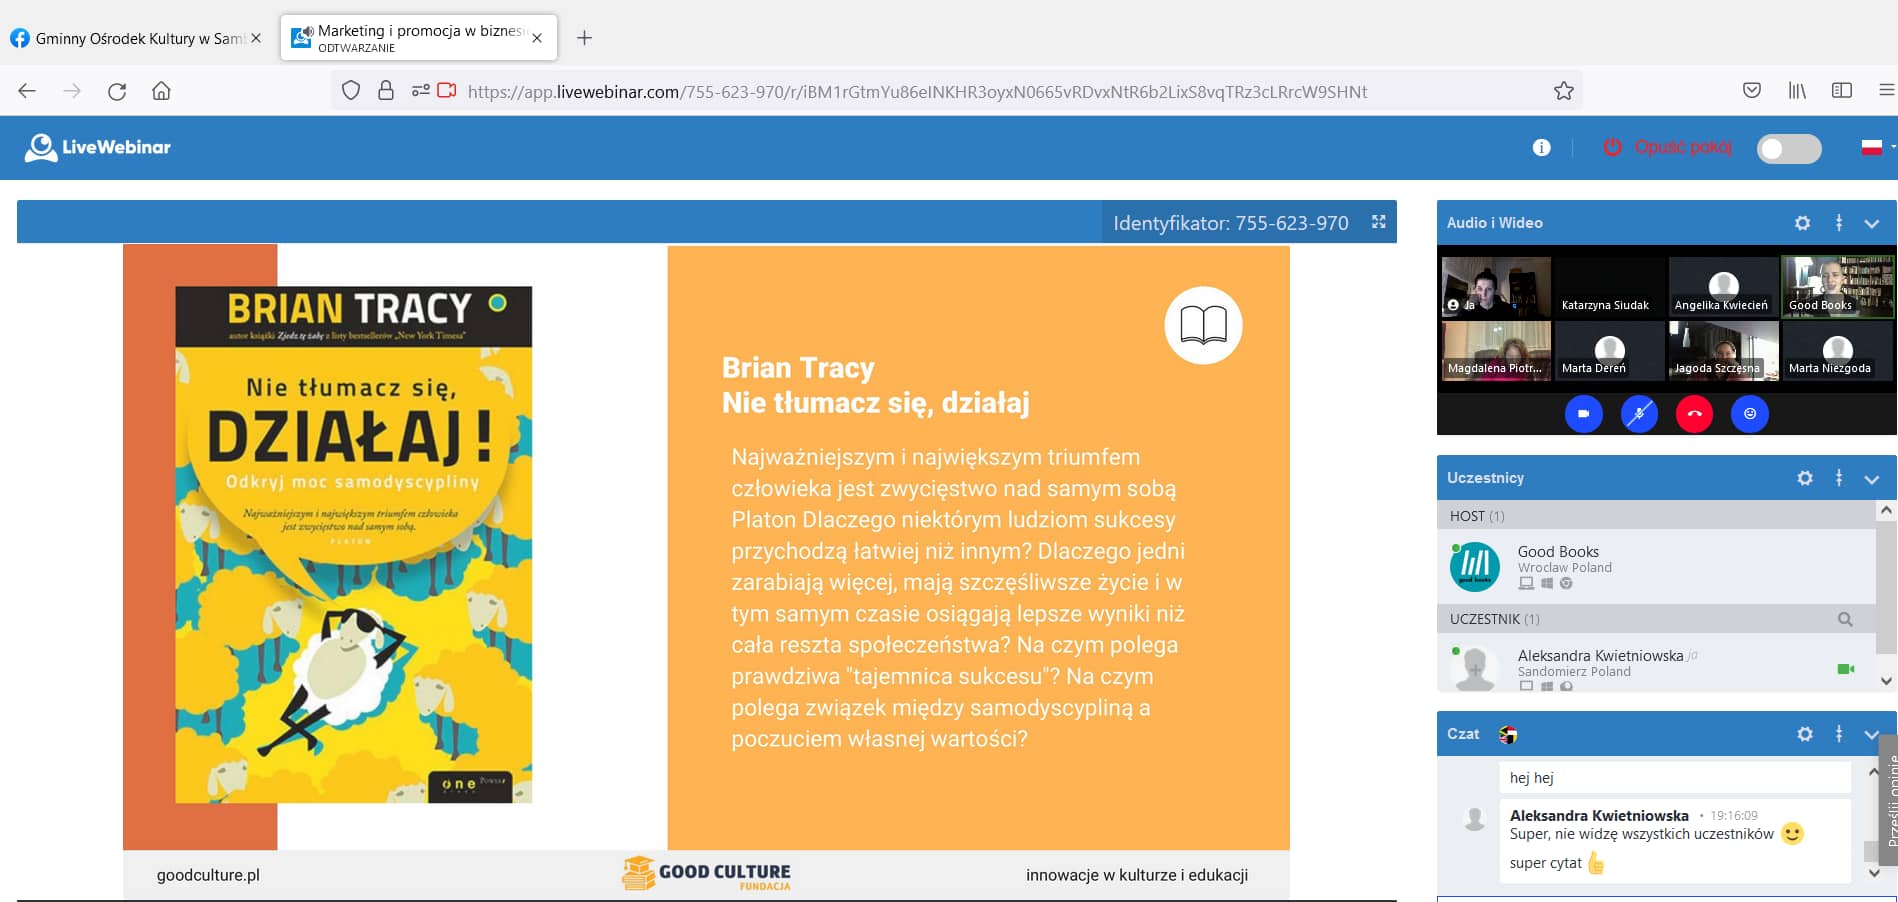Click Opuść pokój to leave room
Image resolution: width=1898 pixels, height=902 pixels.
coord(1667,147)
